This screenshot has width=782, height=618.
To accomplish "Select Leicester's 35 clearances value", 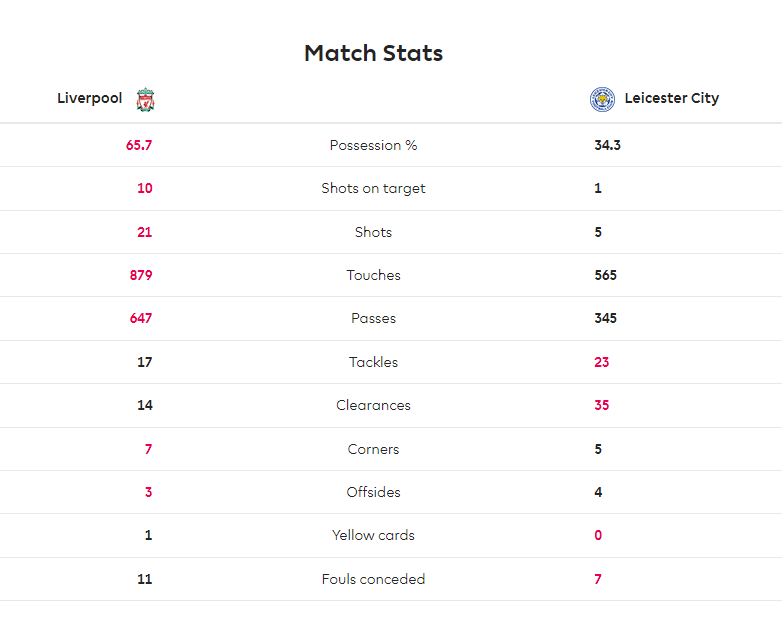I will tap(601, 405).
